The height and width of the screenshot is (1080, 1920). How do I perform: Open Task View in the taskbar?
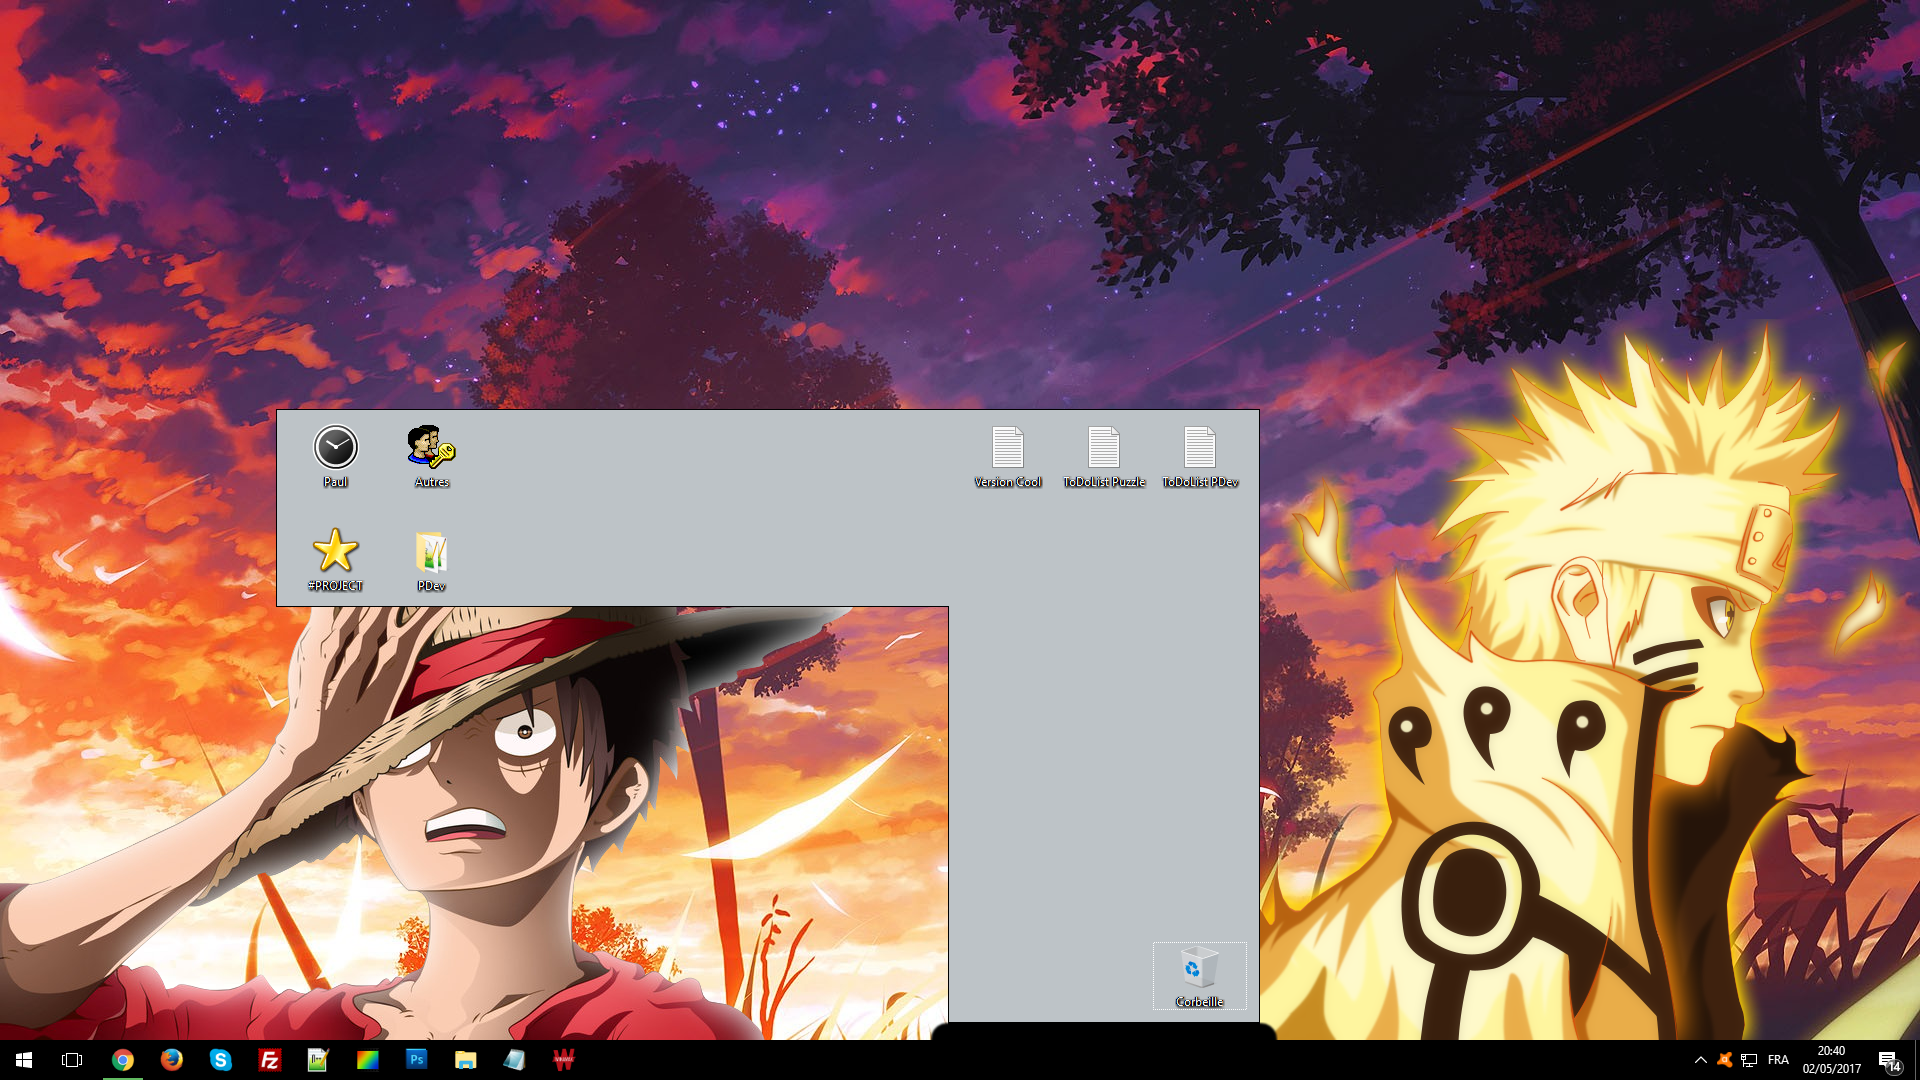coord(72,1060)
